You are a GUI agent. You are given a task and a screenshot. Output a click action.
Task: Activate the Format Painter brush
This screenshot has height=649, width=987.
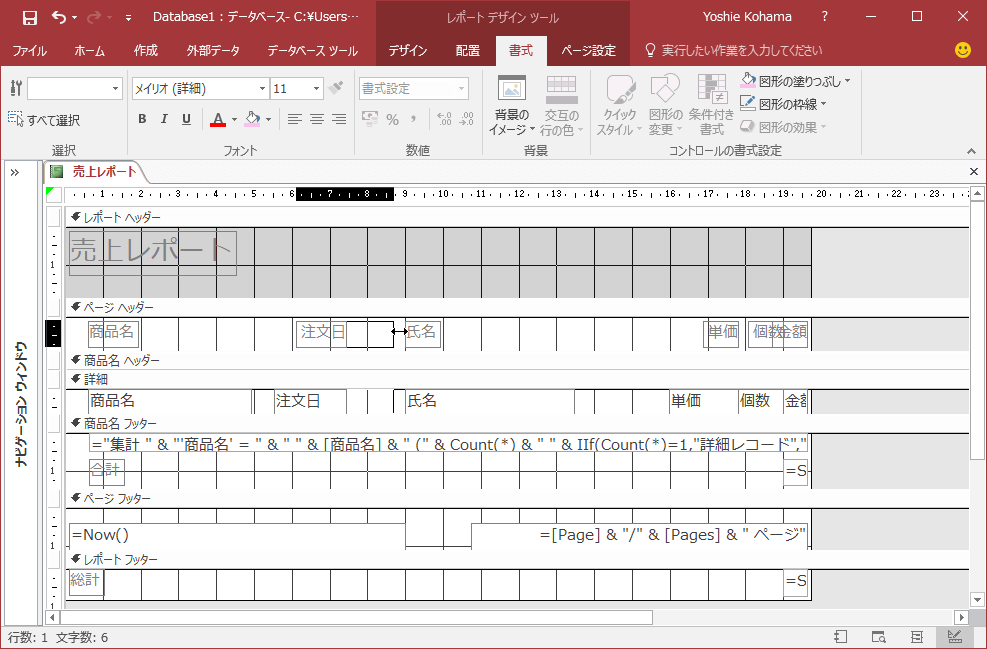337,88
